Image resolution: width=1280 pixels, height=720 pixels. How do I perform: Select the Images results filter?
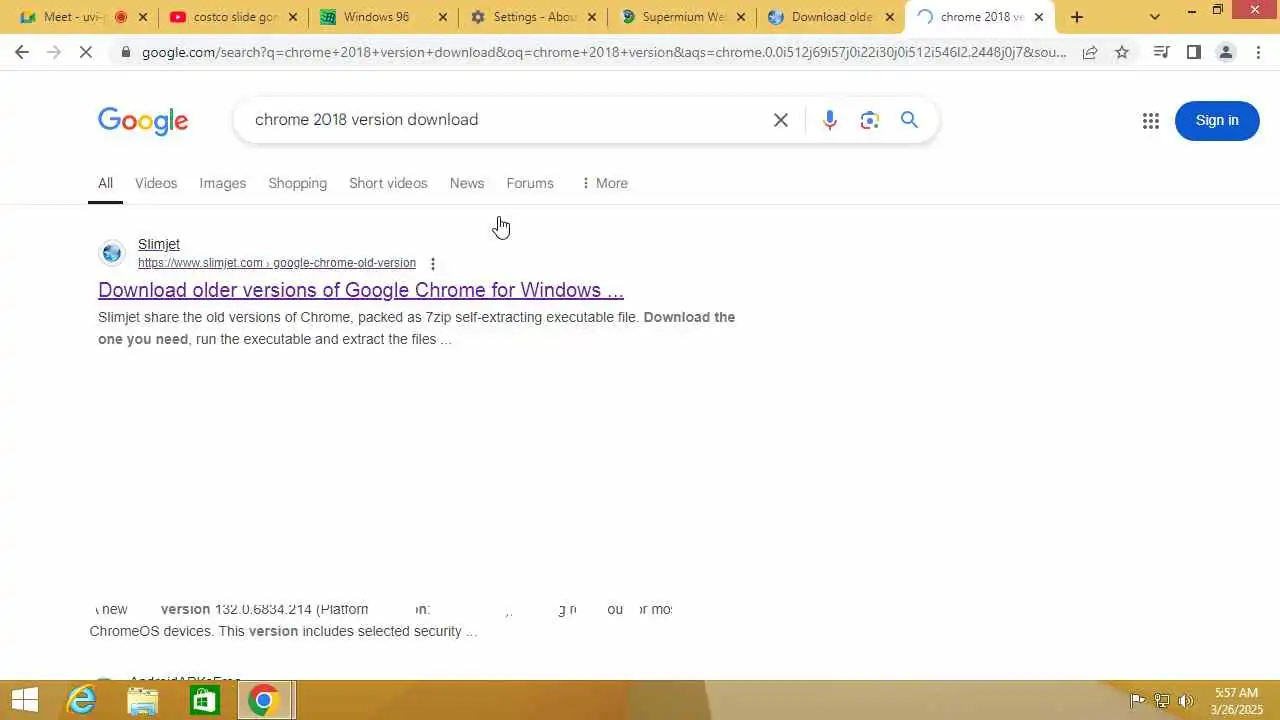pyautogui.click(x=222, y=183)
